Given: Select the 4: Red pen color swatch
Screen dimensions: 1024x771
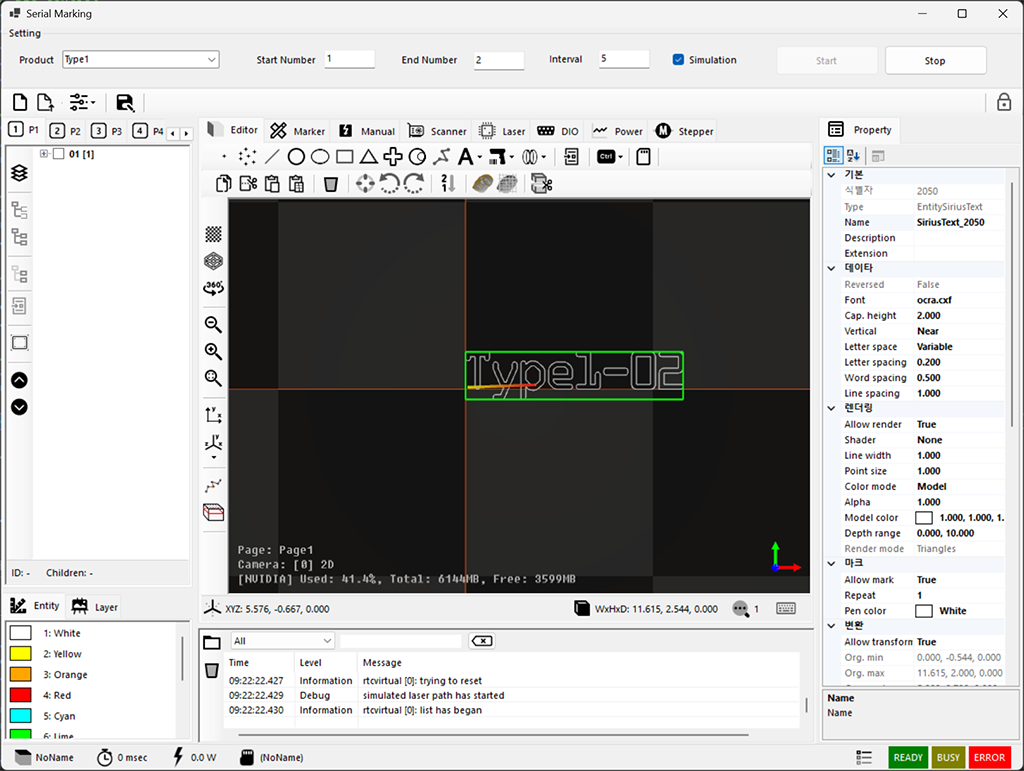Looking at the screenshot, I should click(21, 695).
